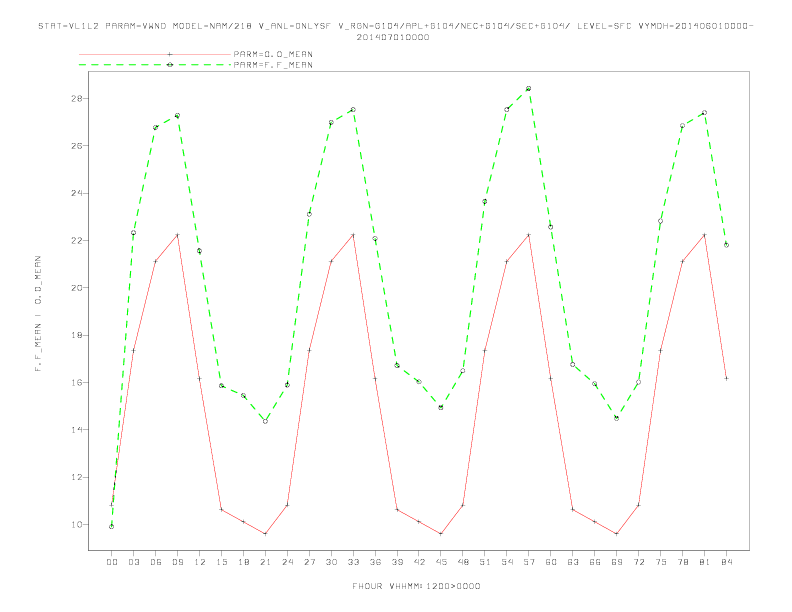Click x-axis tick label 84
Viewport: 792px width, 612px height.
click(726, 562)
